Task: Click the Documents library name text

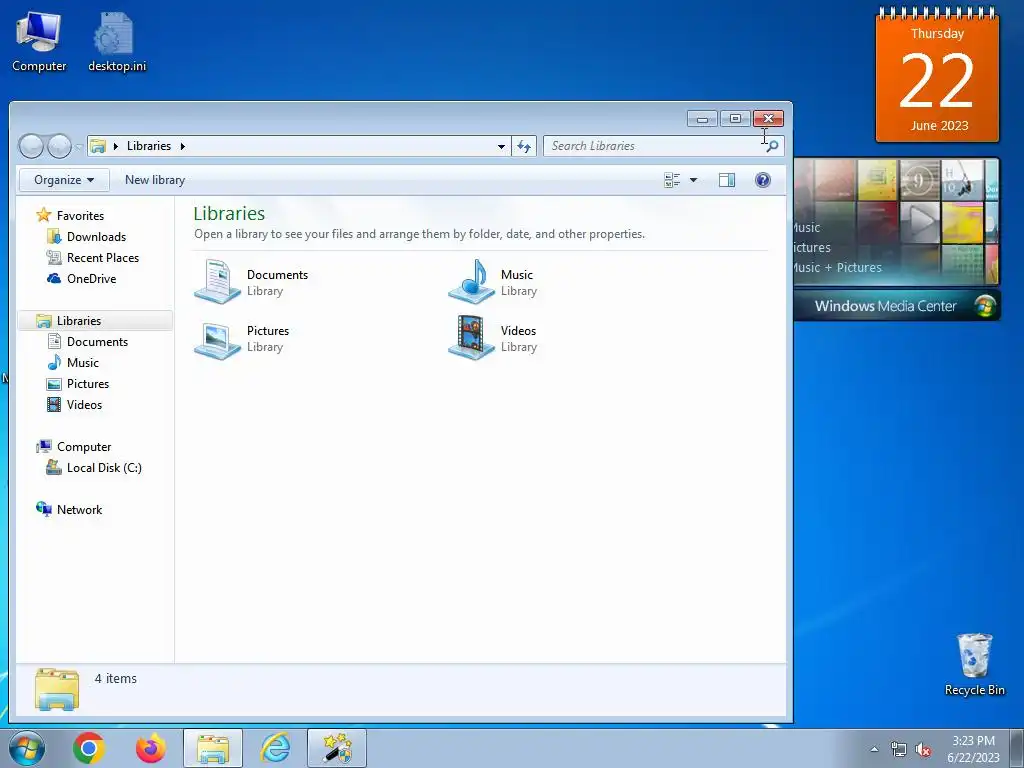Action: (277, 275)
